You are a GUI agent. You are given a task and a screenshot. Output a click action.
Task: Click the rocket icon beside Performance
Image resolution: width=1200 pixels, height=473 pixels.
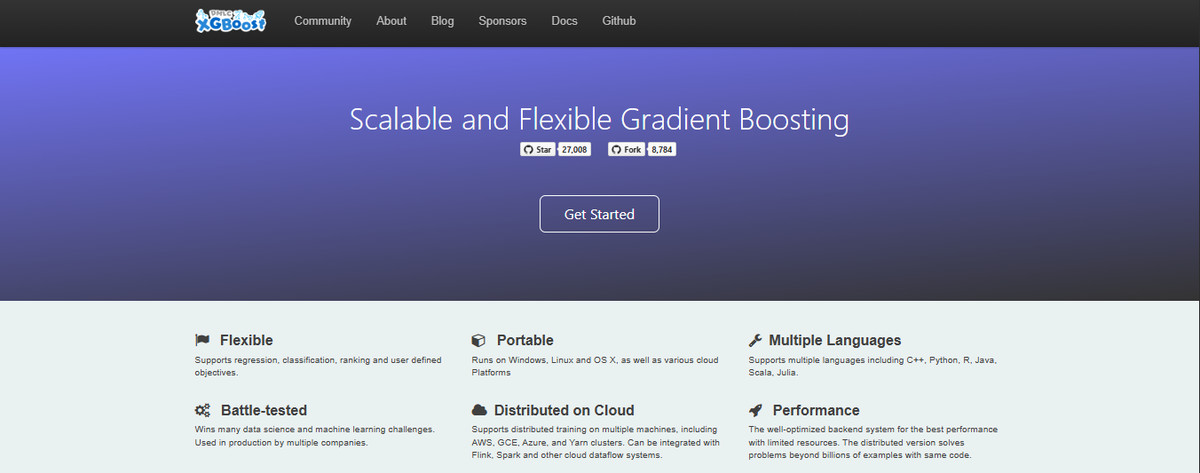755,410
